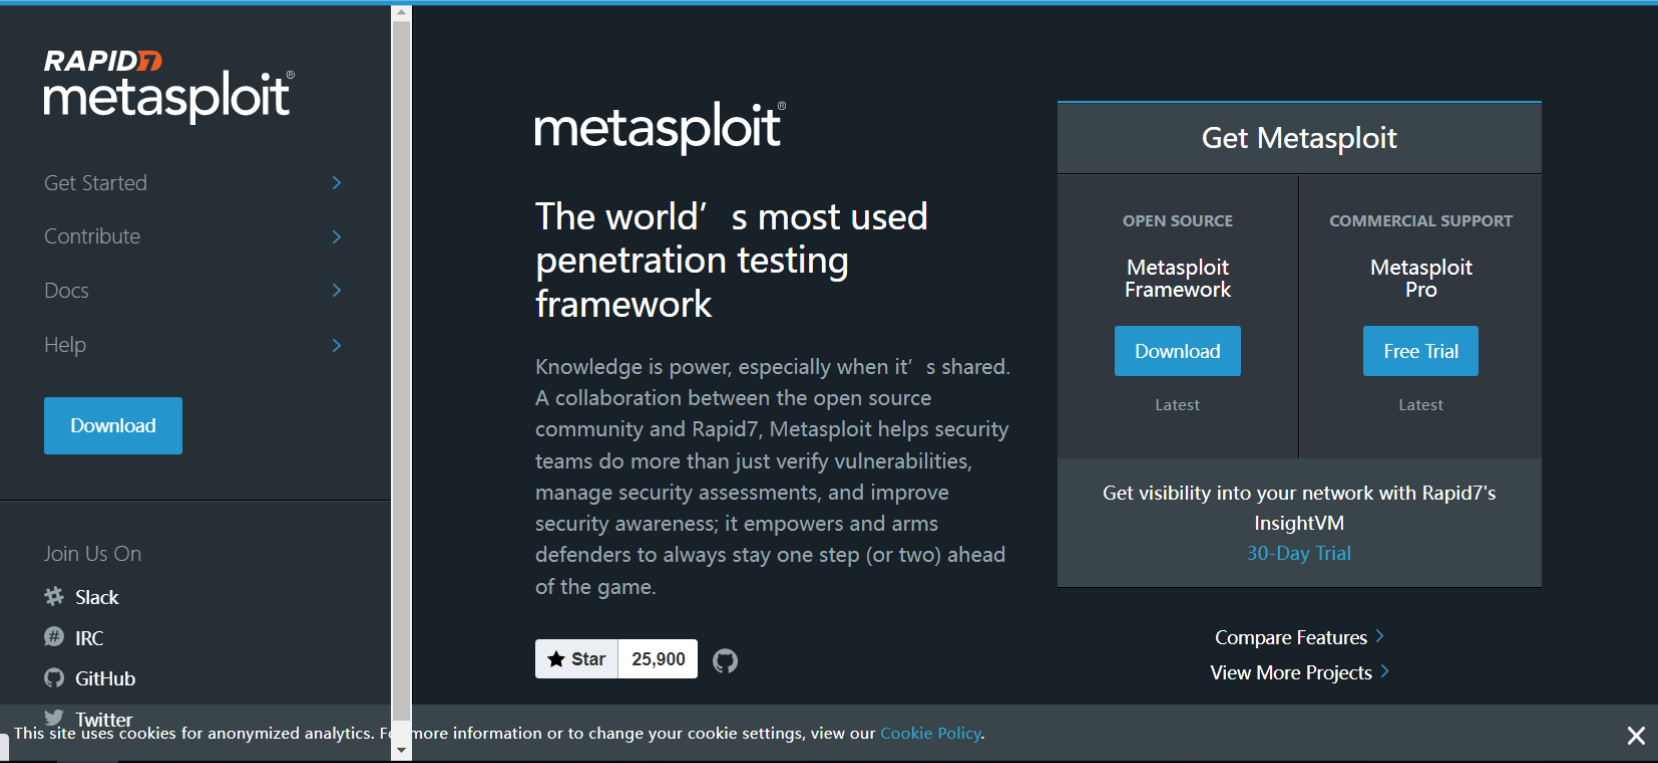Open the View More Projects link

click(x=1291, y=673)
